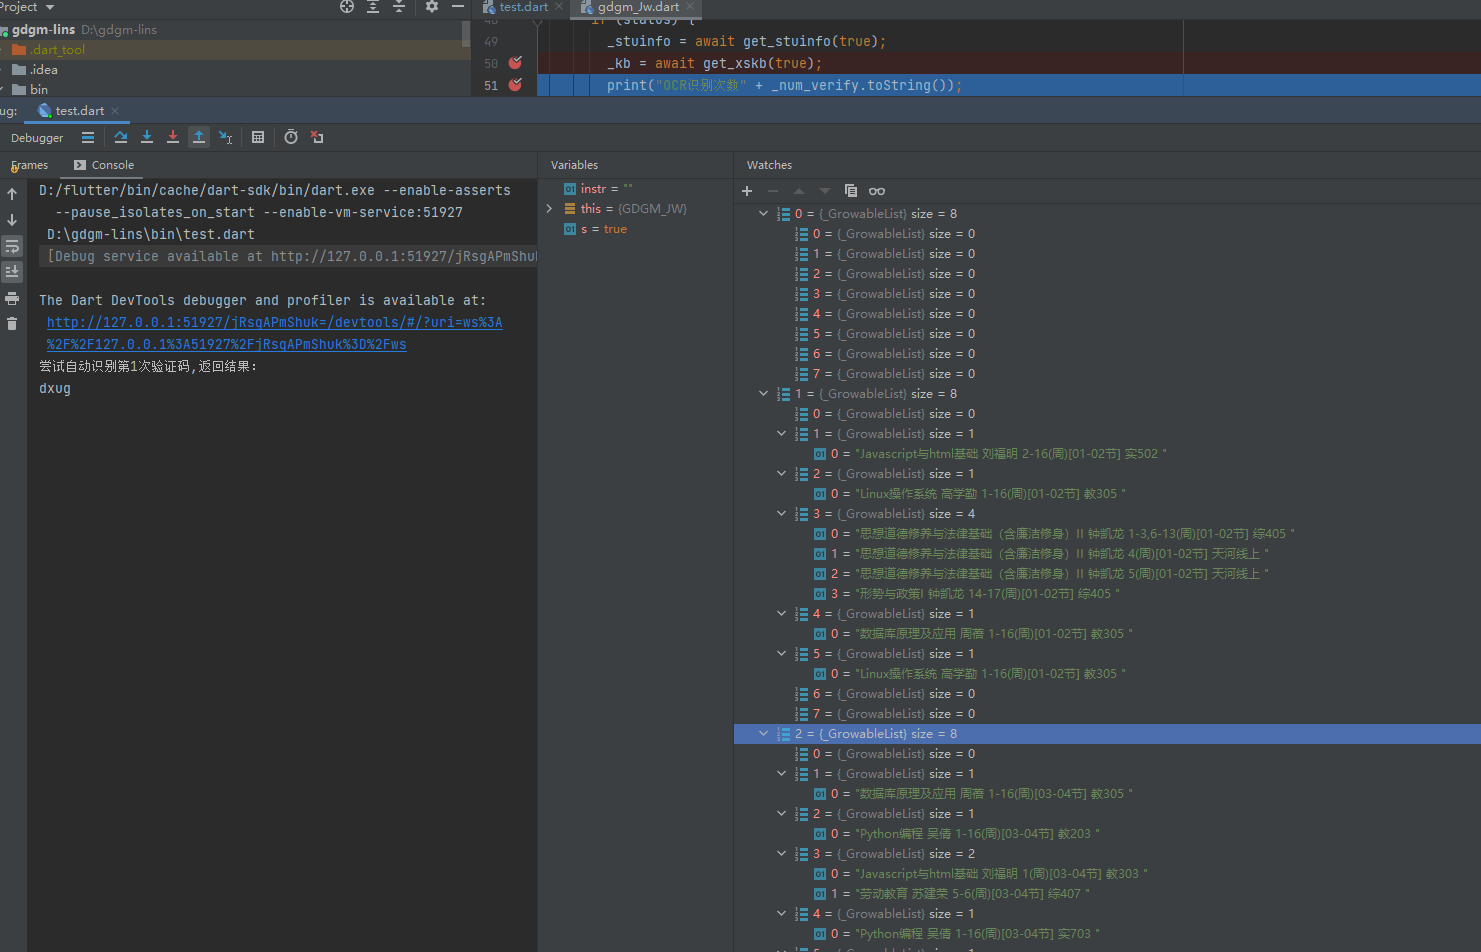Toggle breakpoint on line 51
Image resolution: width=1481 pixels, height=952 pixels.
[x=515, y=85]
